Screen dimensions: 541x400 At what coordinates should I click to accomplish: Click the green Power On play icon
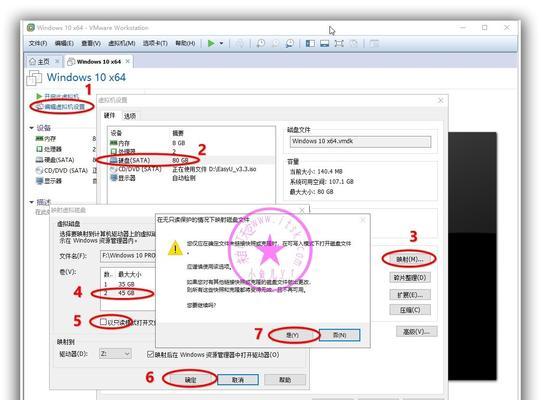[x=211, y=43]
